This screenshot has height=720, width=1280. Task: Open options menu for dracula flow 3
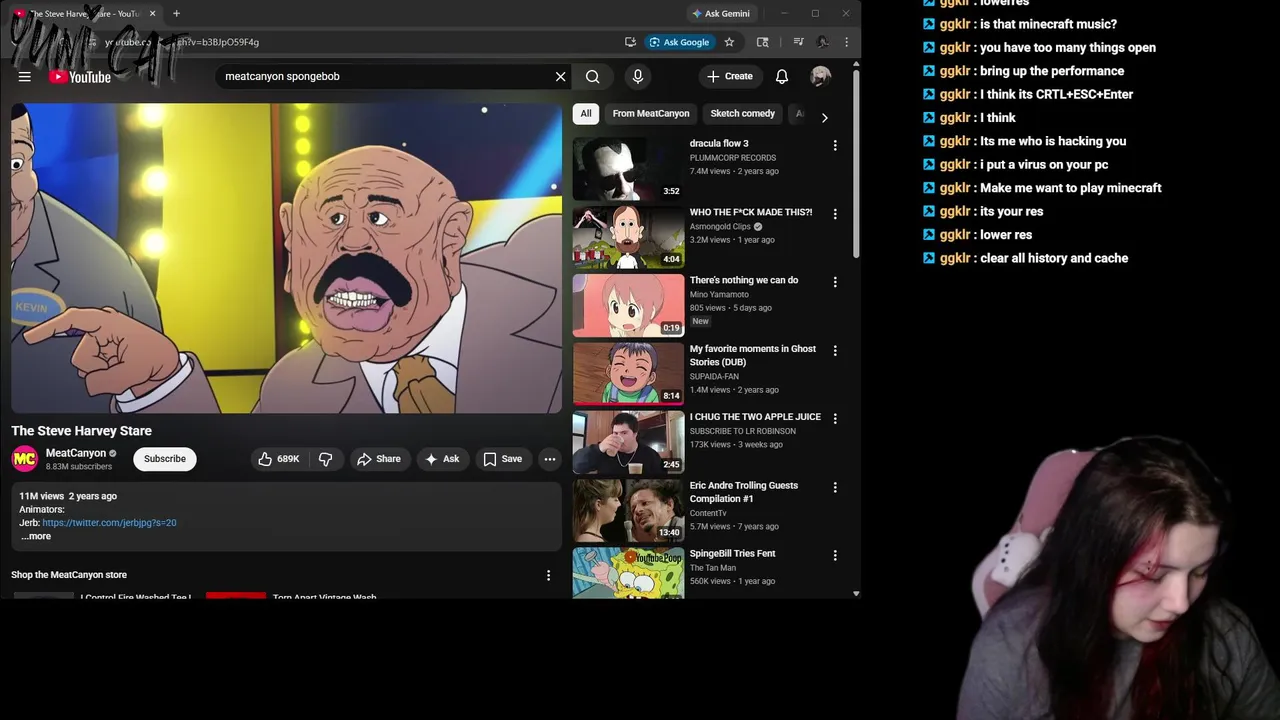835,146
